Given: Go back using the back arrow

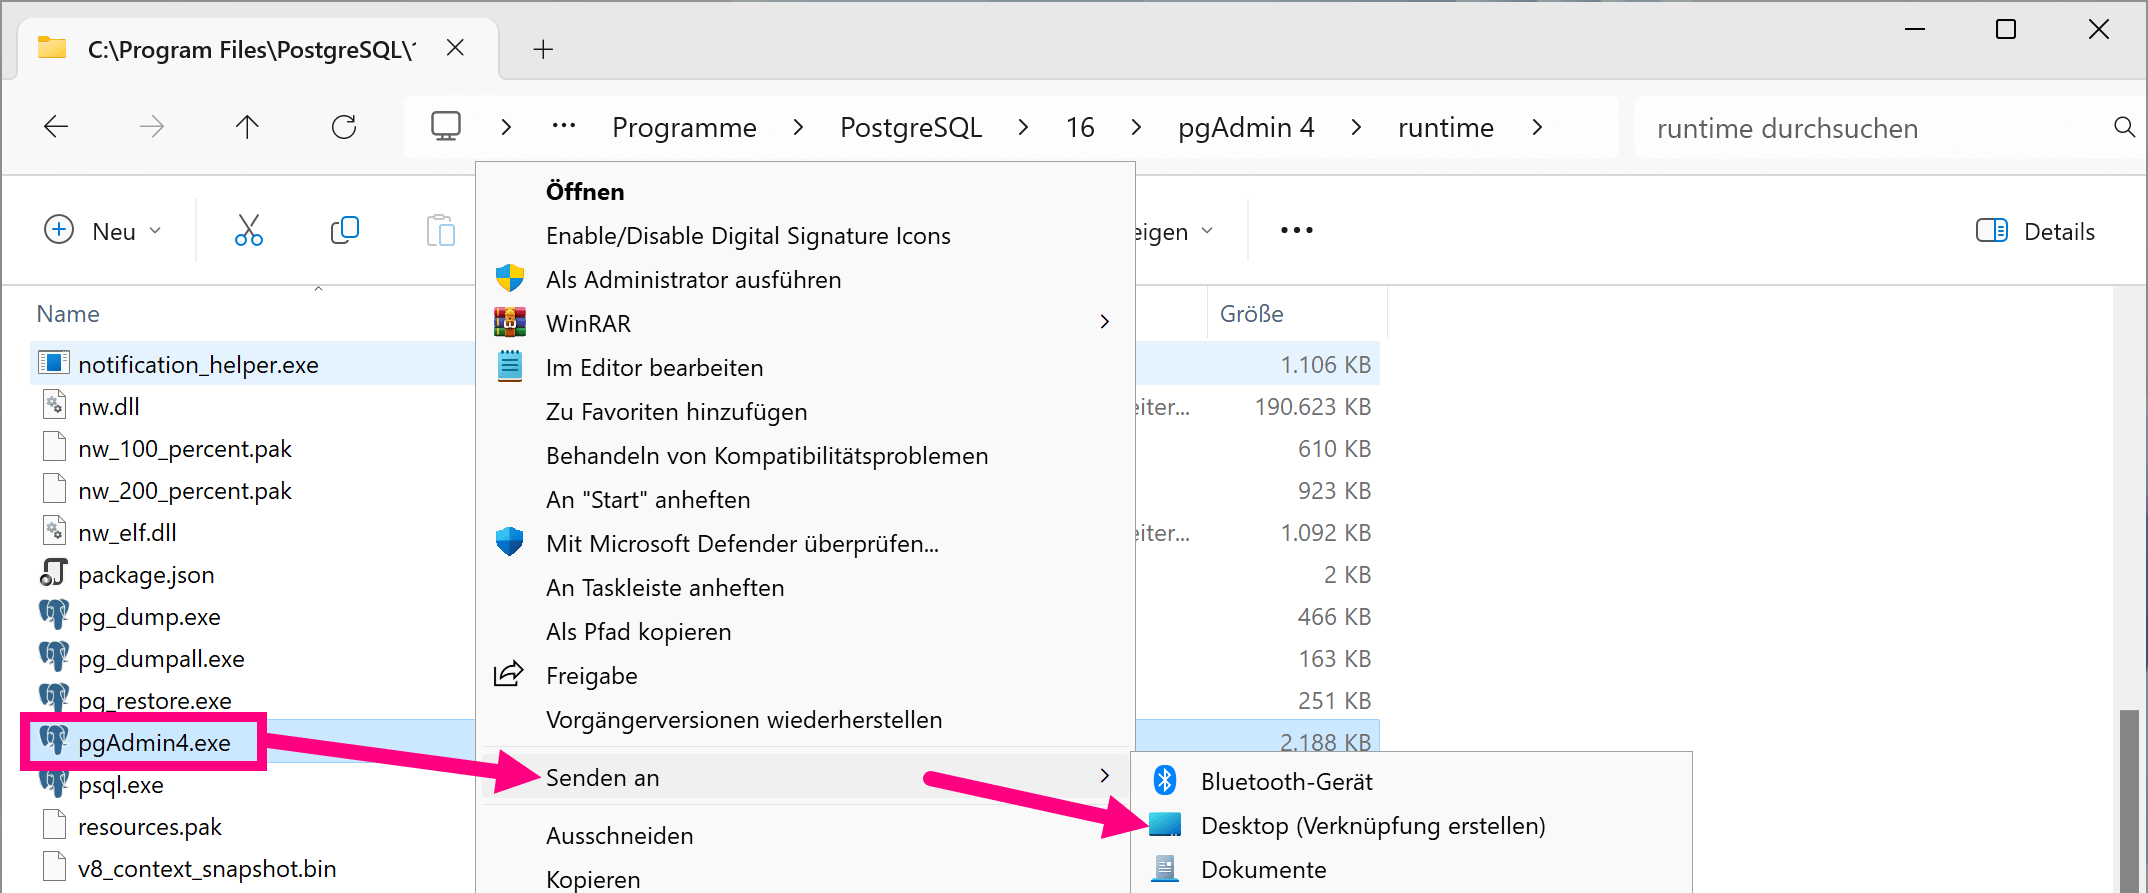Looking at the screenshot, I should 57,127.
